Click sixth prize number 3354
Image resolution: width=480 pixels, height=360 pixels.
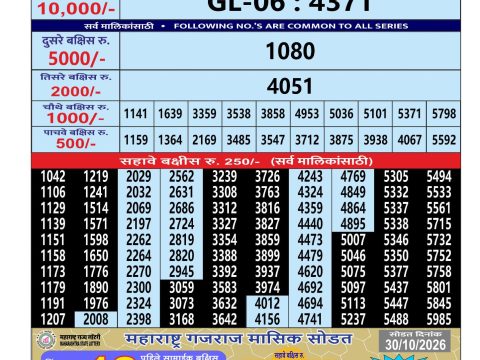225,240
